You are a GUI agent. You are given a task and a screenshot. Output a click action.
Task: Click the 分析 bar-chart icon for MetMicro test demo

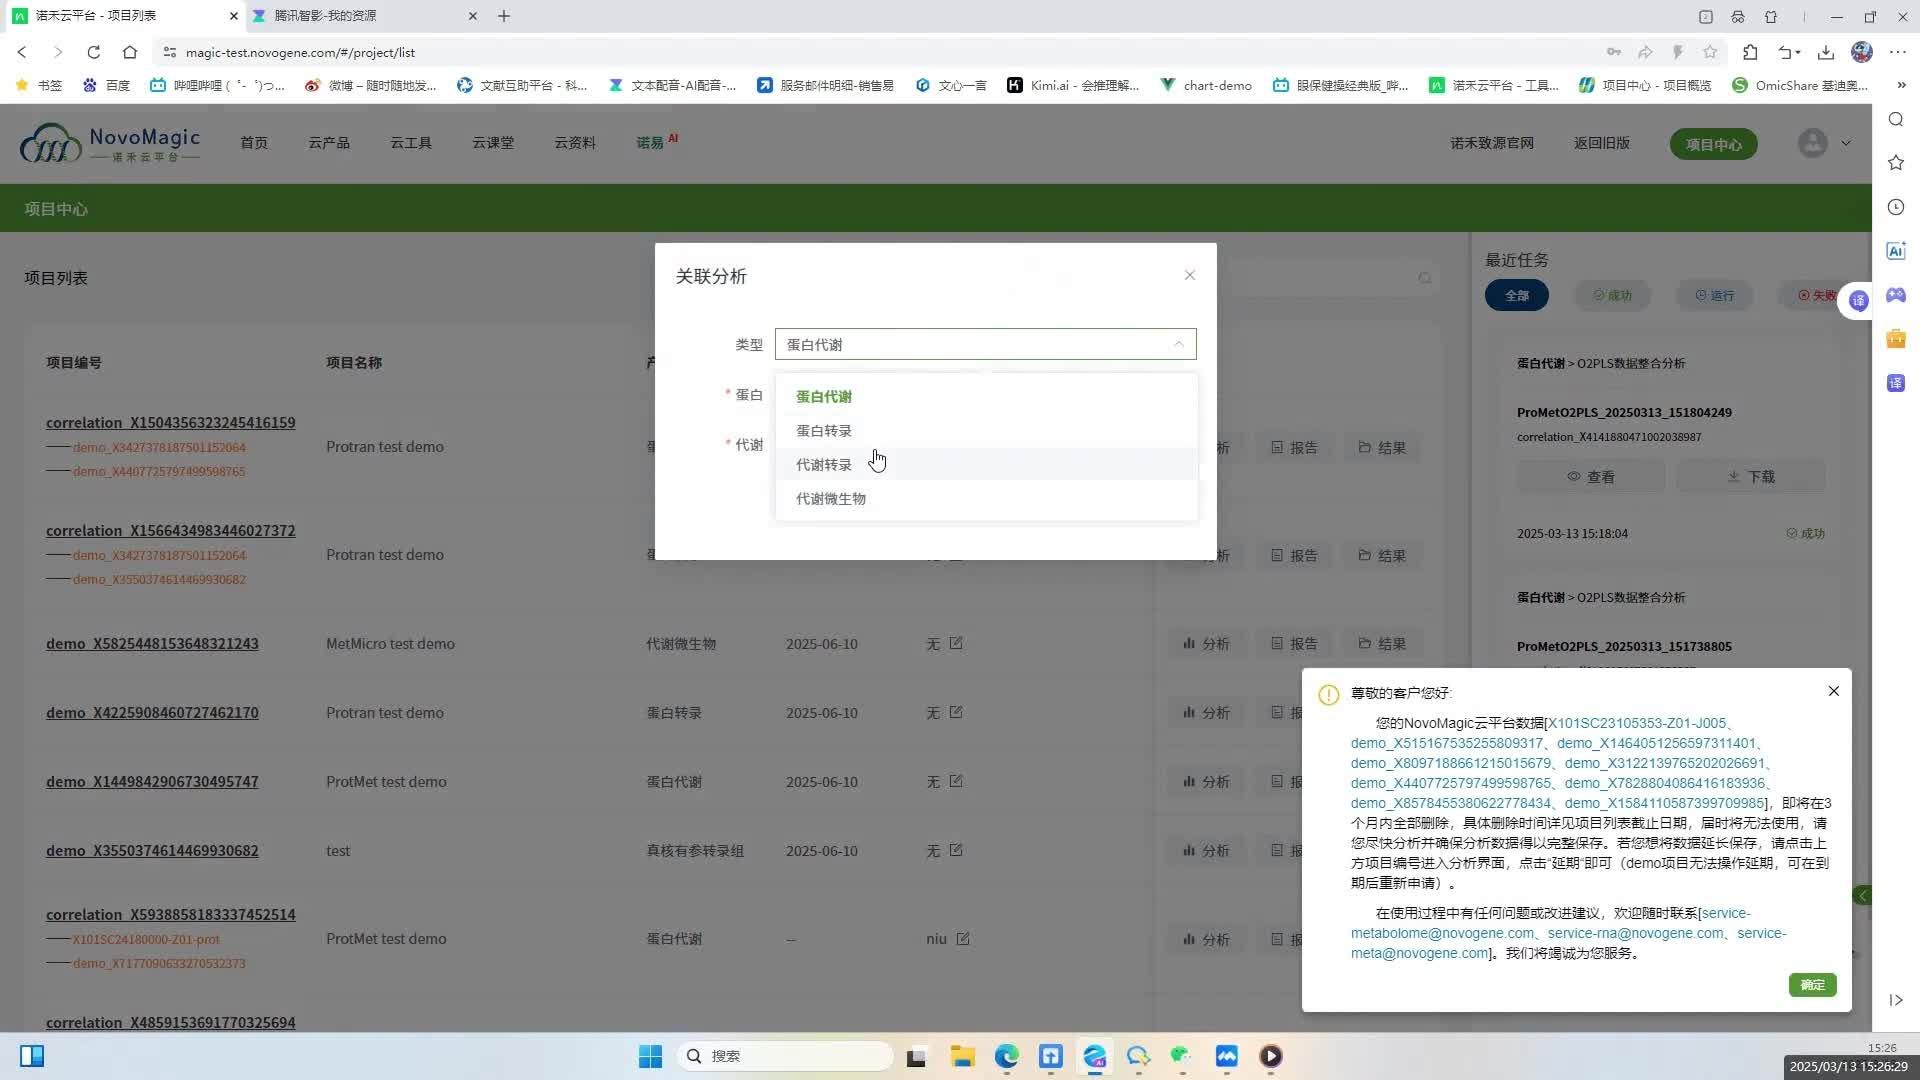(1205, 643)
